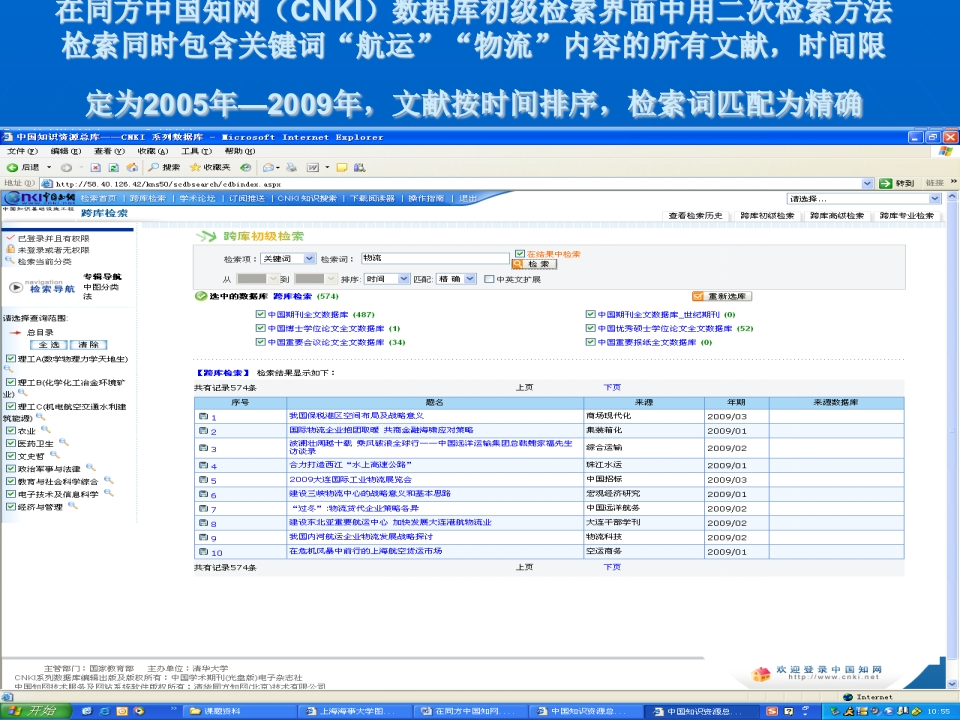Open the Mail icon dropdown arrow
960x720 pixels.
[x=278, y=167]
